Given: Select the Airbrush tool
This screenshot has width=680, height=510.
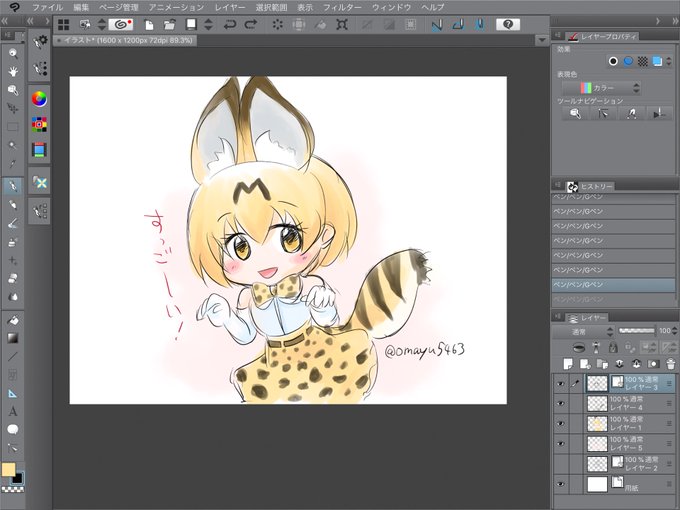Looking at the screenshot, I should pyautogui.click(x=13, y=242).
